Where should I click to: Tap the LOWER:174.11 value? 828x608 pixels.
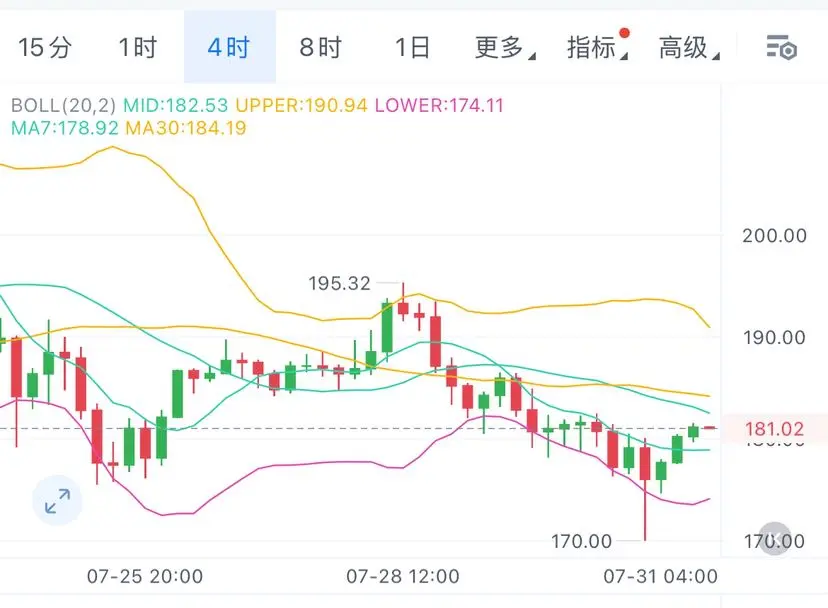click(439, 105)
